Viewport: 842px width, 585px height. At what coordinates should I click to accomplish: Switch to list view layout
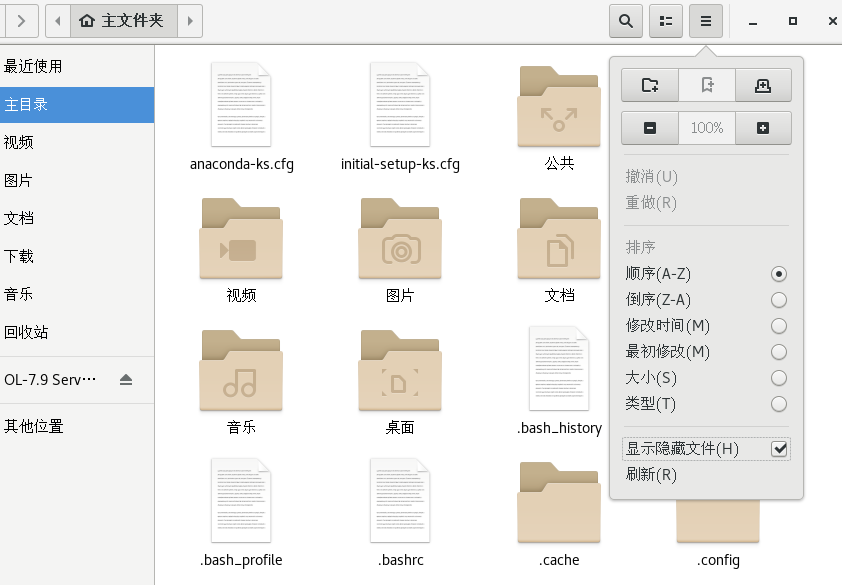(x=665, y=20)
